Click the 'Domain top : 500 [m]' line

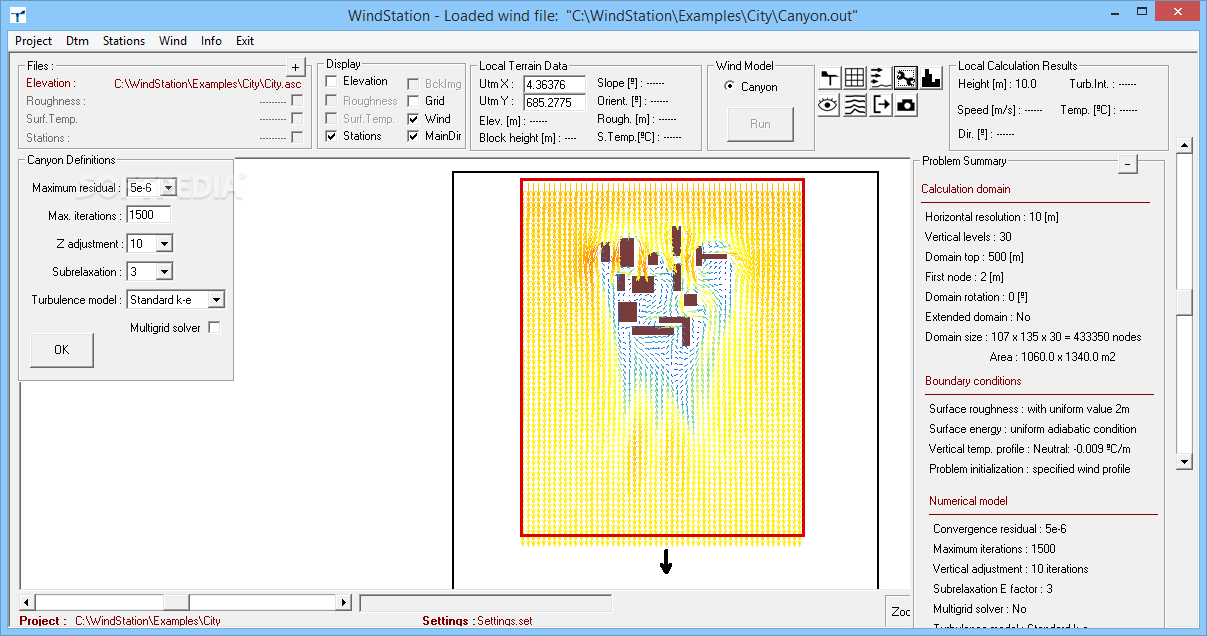pyautogui.click(x=974, y=257)
